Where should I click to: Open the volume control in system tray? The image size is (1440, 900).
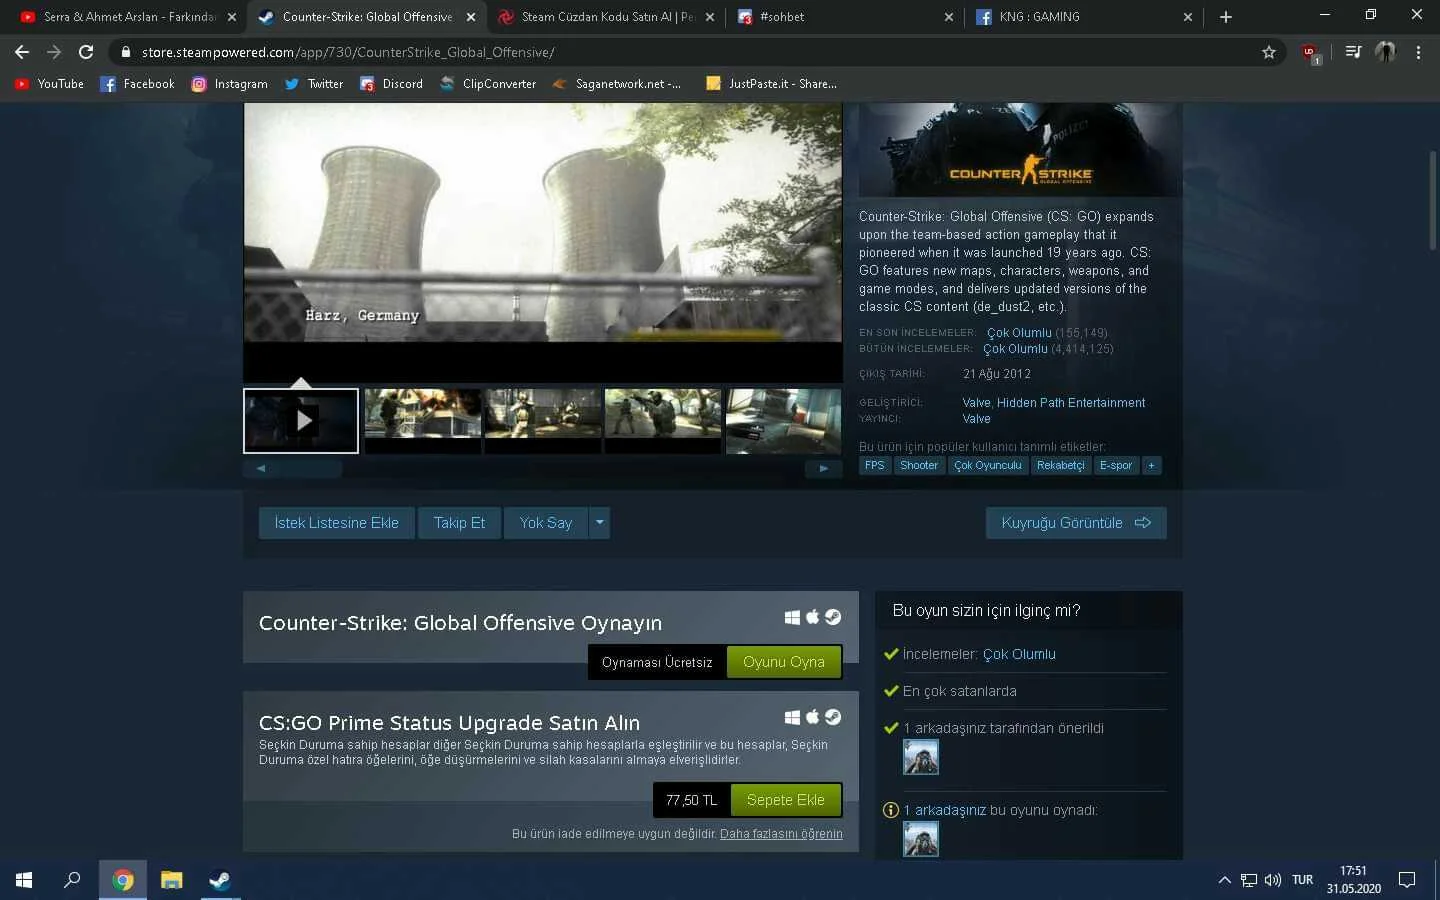coord(1273,880)
